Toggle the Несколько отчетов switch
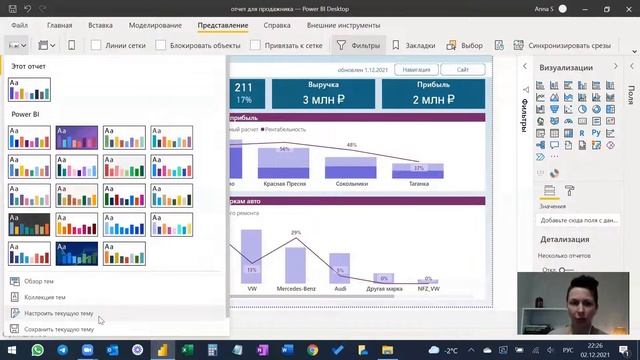 pos(566,270)
